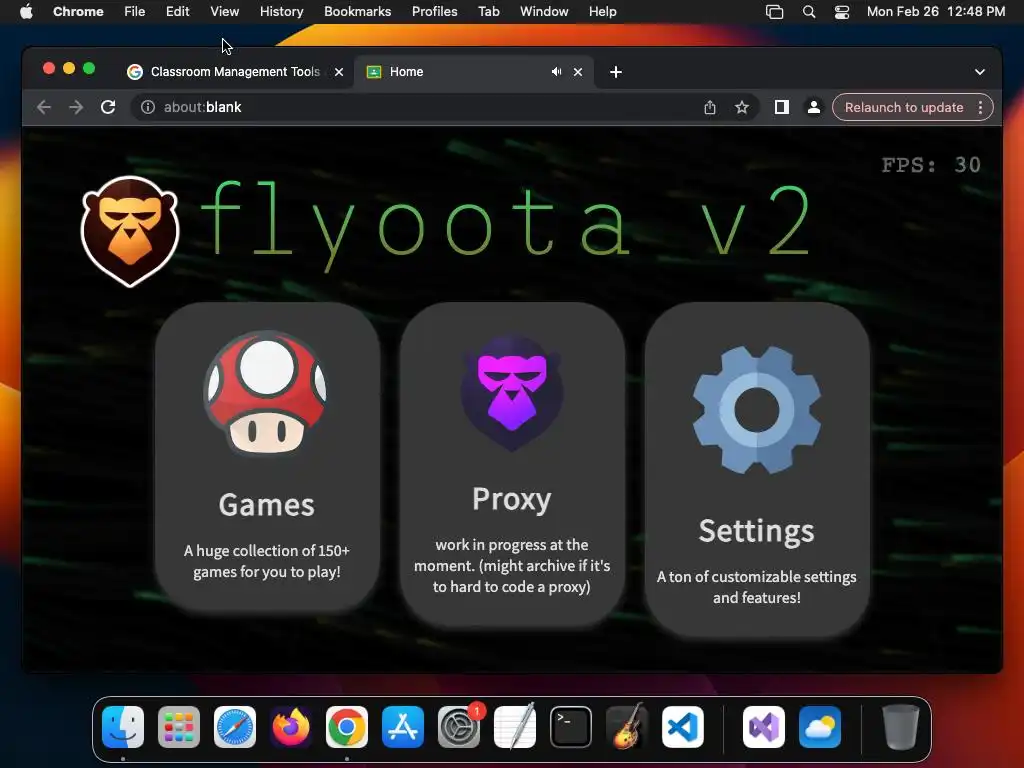Open the Bookmarks menu
This screenshot has width=1024, height=768.
(357, 12)
